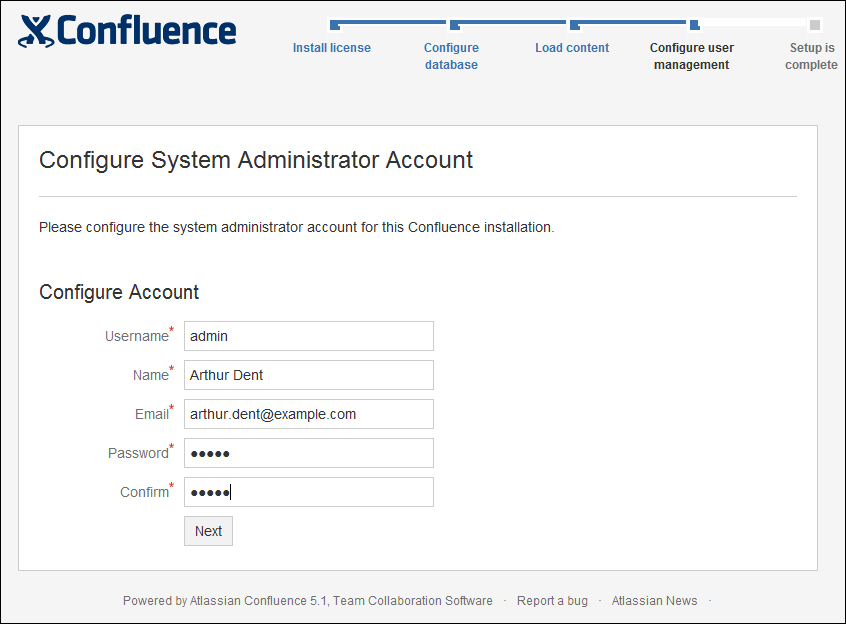The width and height of the screenshot is (846, 624).
Task: Open the Atlassian News link
Action: click(654, 601)
